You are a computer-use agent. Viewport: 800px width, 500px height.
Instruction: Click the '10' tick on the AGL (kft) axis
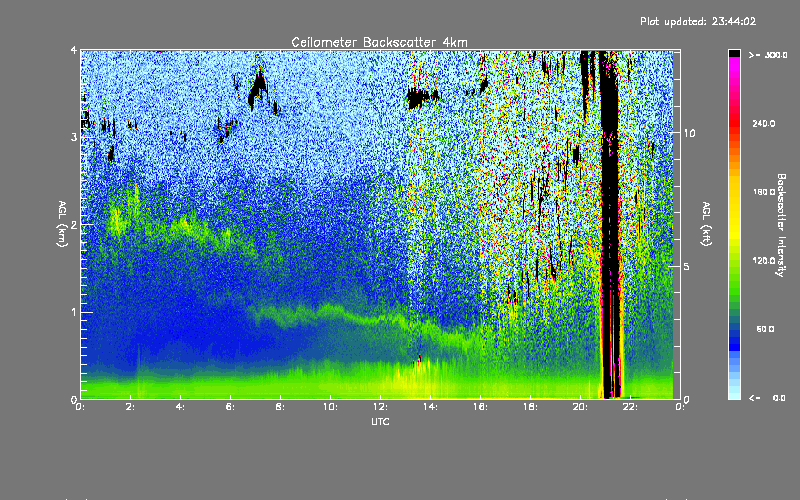689,133
